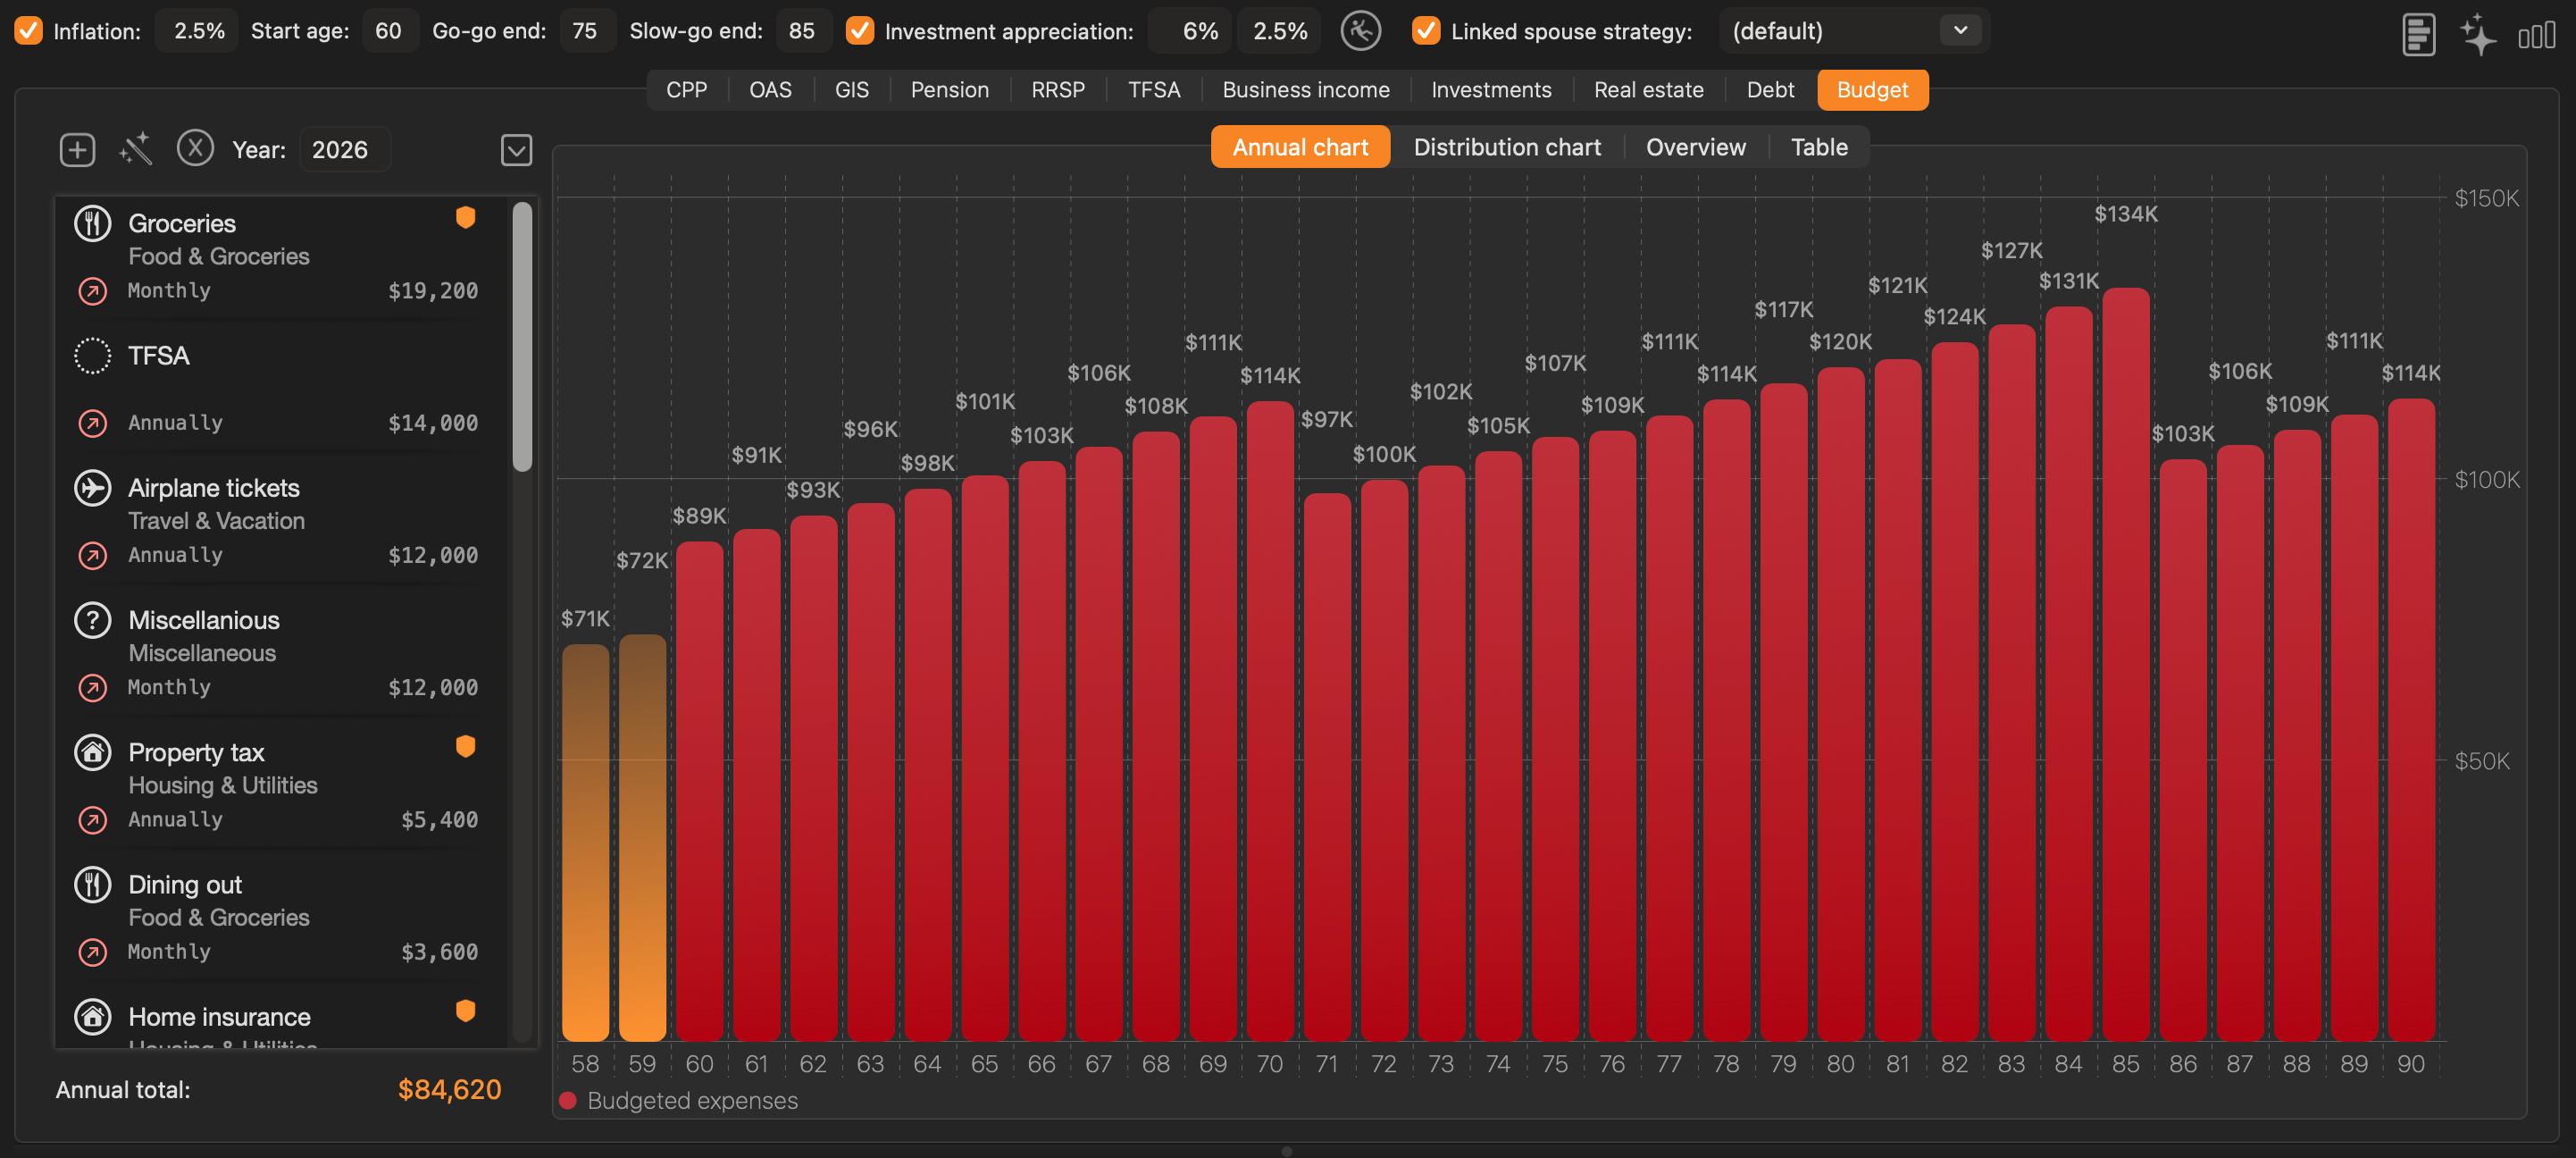
Task: Toggle the Investment appreciation checkbox
Action: click(859, 31)
